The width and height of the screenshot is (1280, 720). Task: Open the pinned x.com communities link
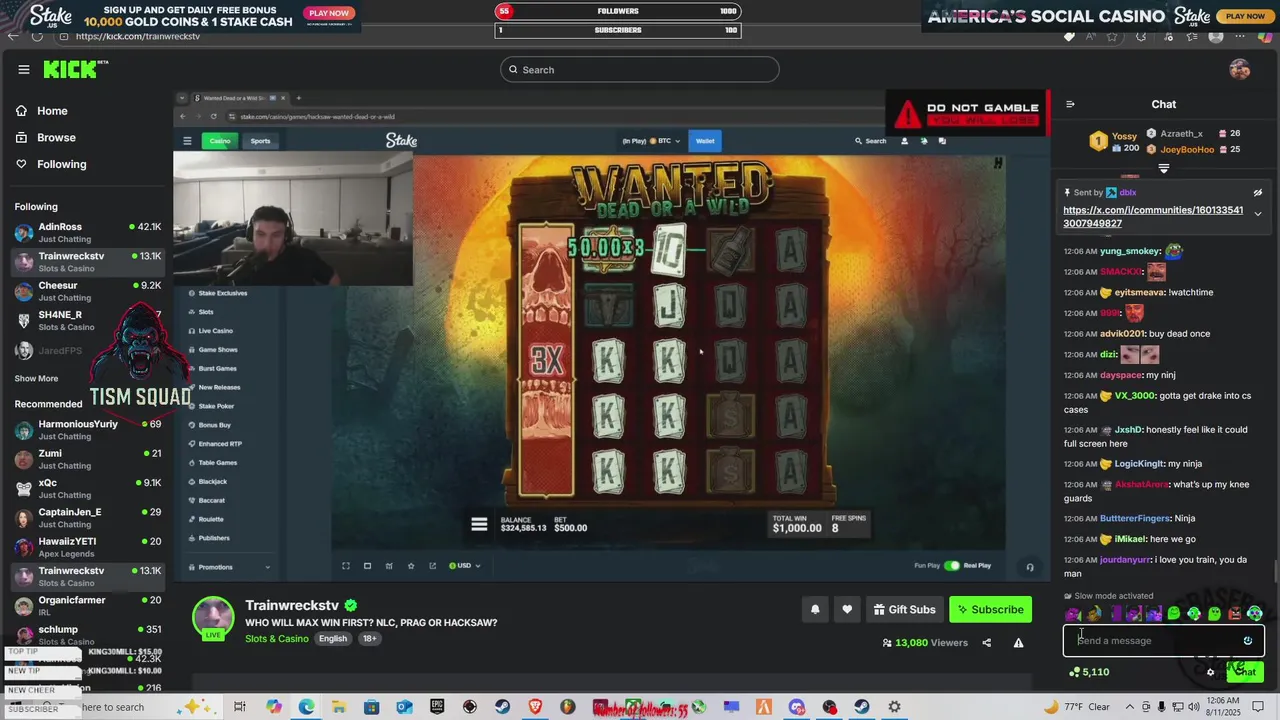click(x=1153, y=217)
